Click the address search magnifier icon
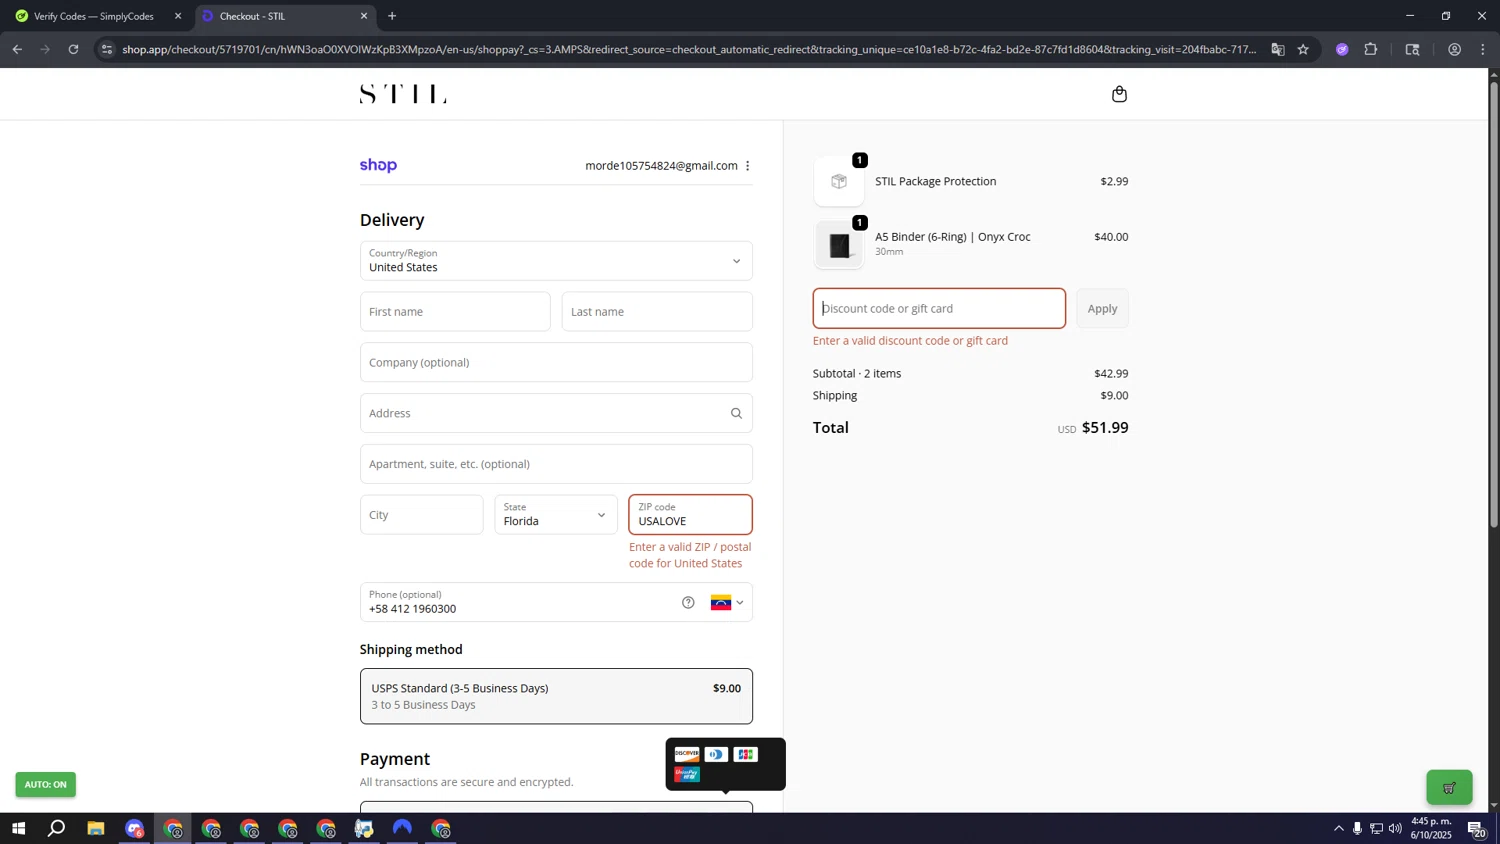Viewport: 1500px width, 844px height. click(x=736, y=413)
